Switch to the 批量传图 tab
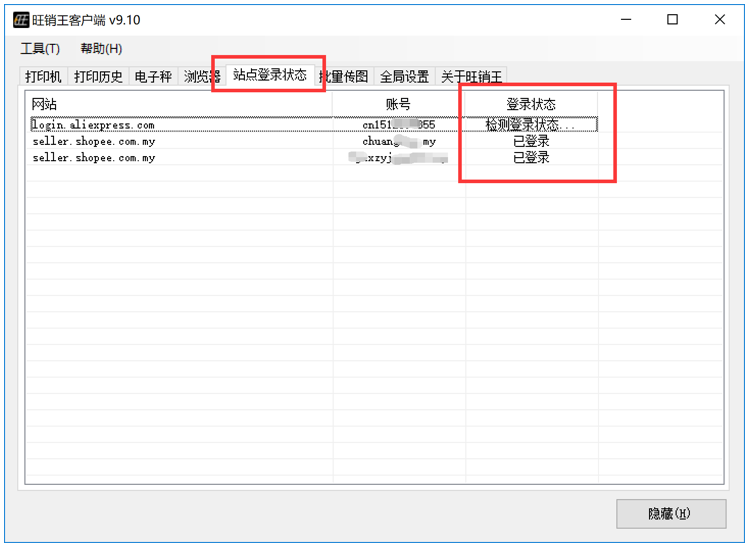The width and height of the screenshot is (745, 545). point(344,76)
